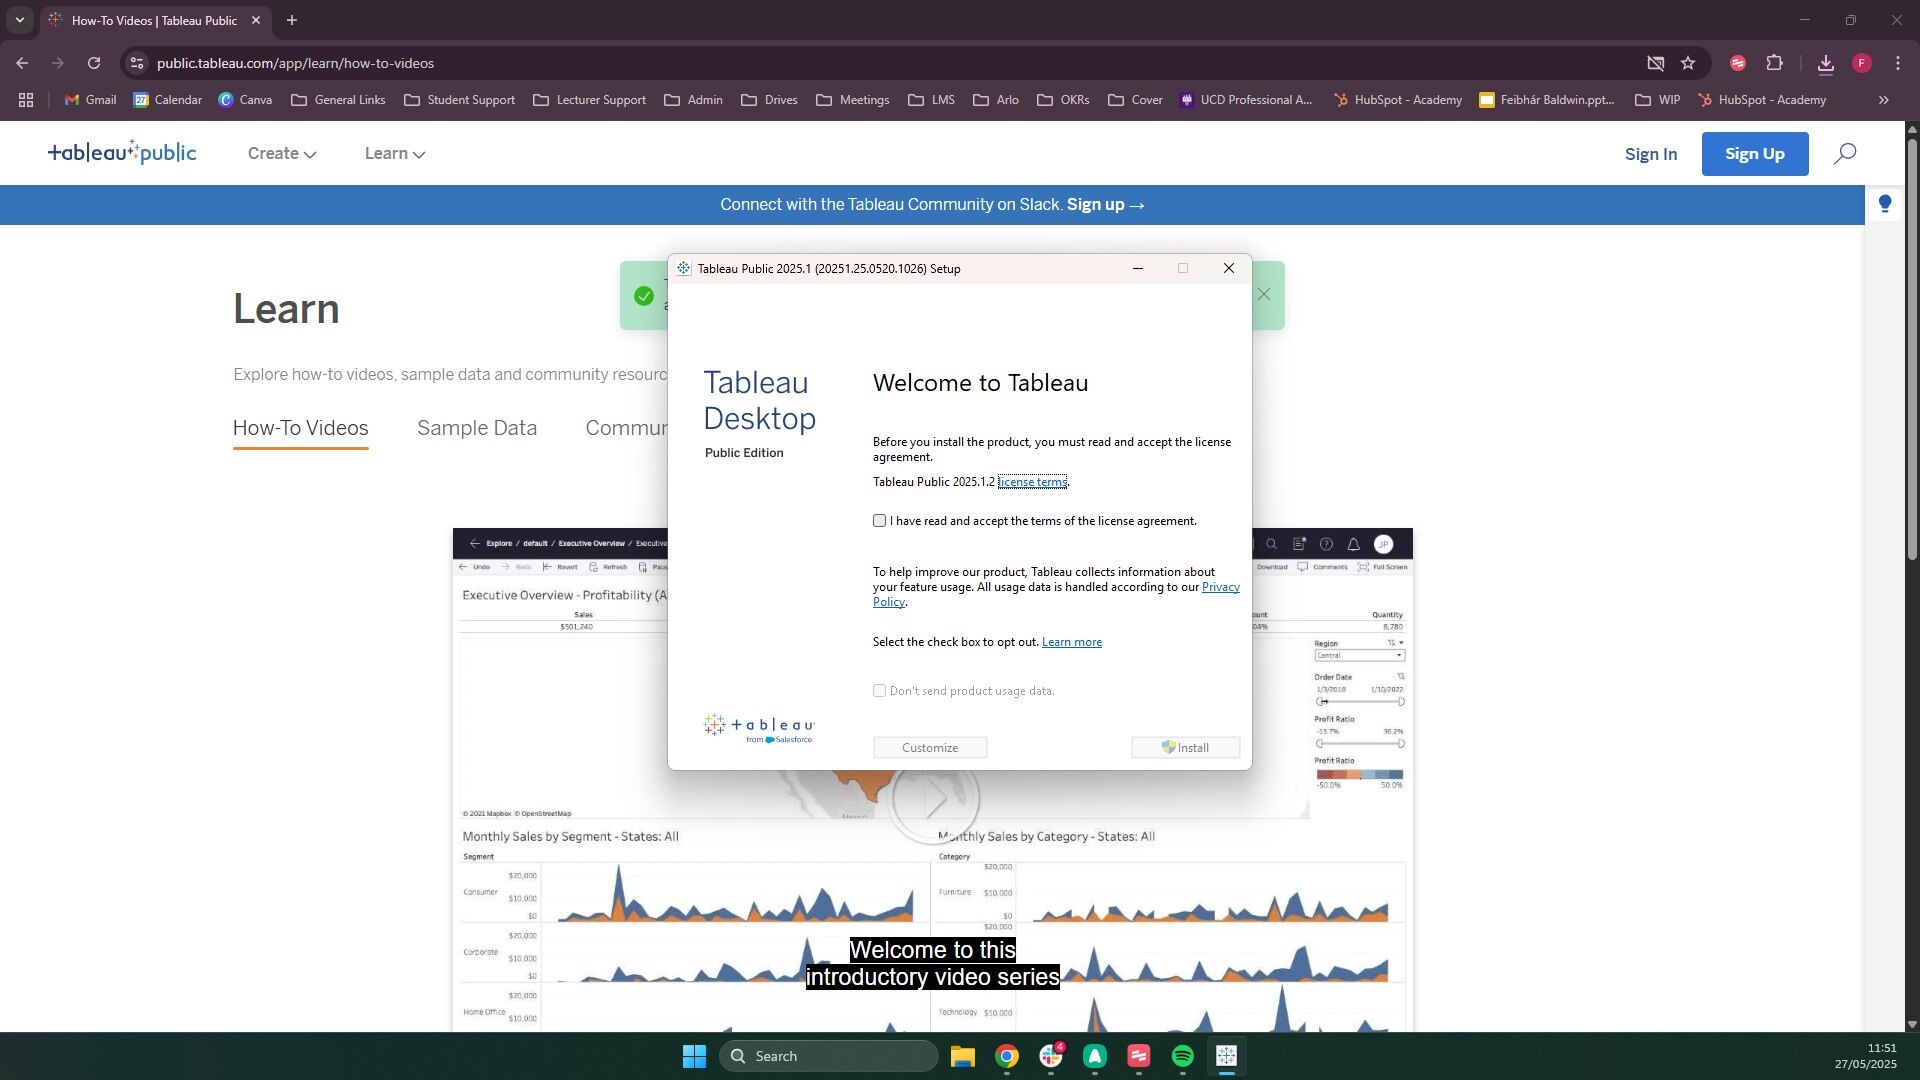
Task: Click the Customize button in setup
Action: 929,748
